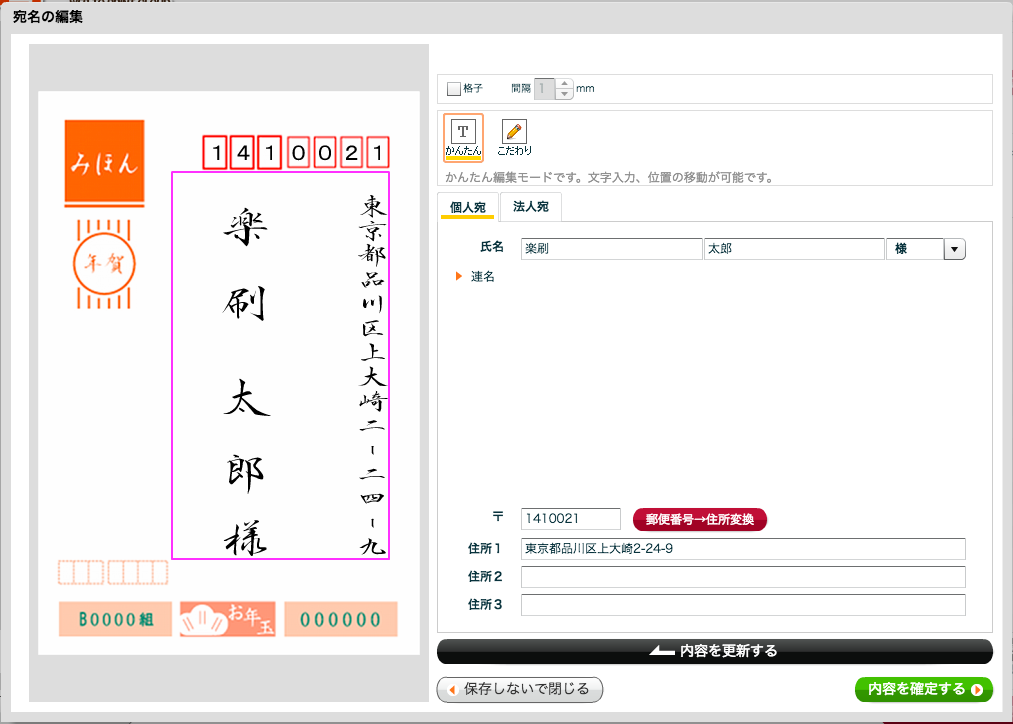The image size is (1013, 724).
Task: Click the orange みほん stamp on postcard
Action: pos(104,163)
